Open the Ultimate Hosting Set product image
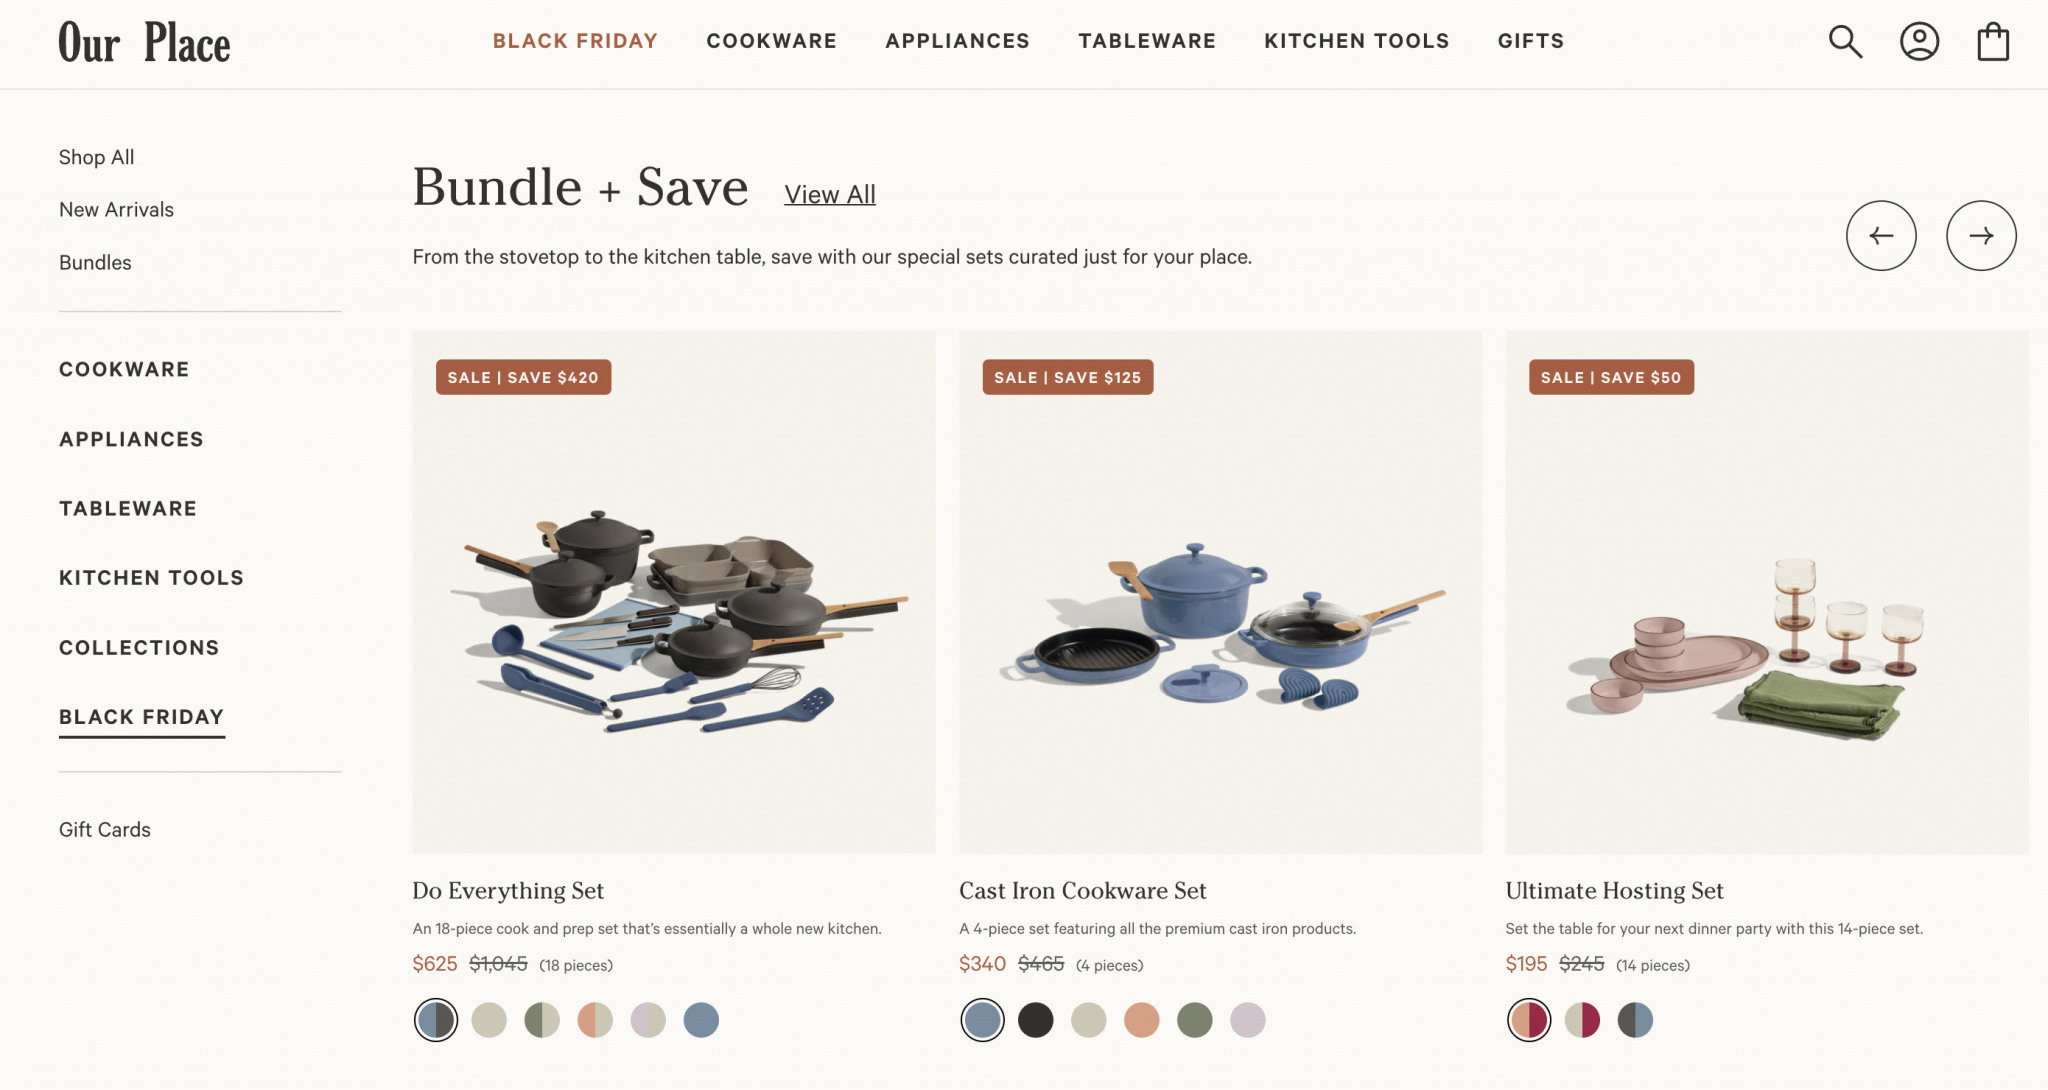The image size is (2048, 1090). (x=1767, y=592)
